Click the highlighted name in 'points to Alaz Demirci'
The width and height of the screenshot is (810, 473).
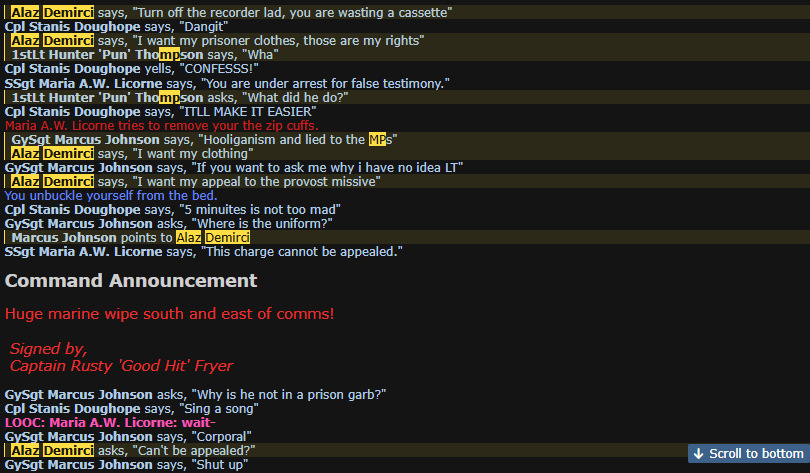[x=213, y=238]
